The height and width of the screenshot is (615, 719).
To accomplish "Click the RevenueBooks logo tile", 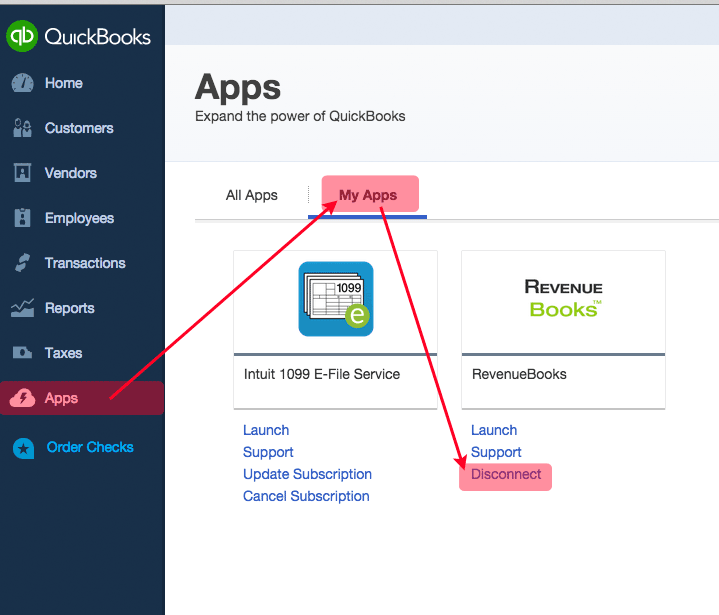I will coord(563,299).
